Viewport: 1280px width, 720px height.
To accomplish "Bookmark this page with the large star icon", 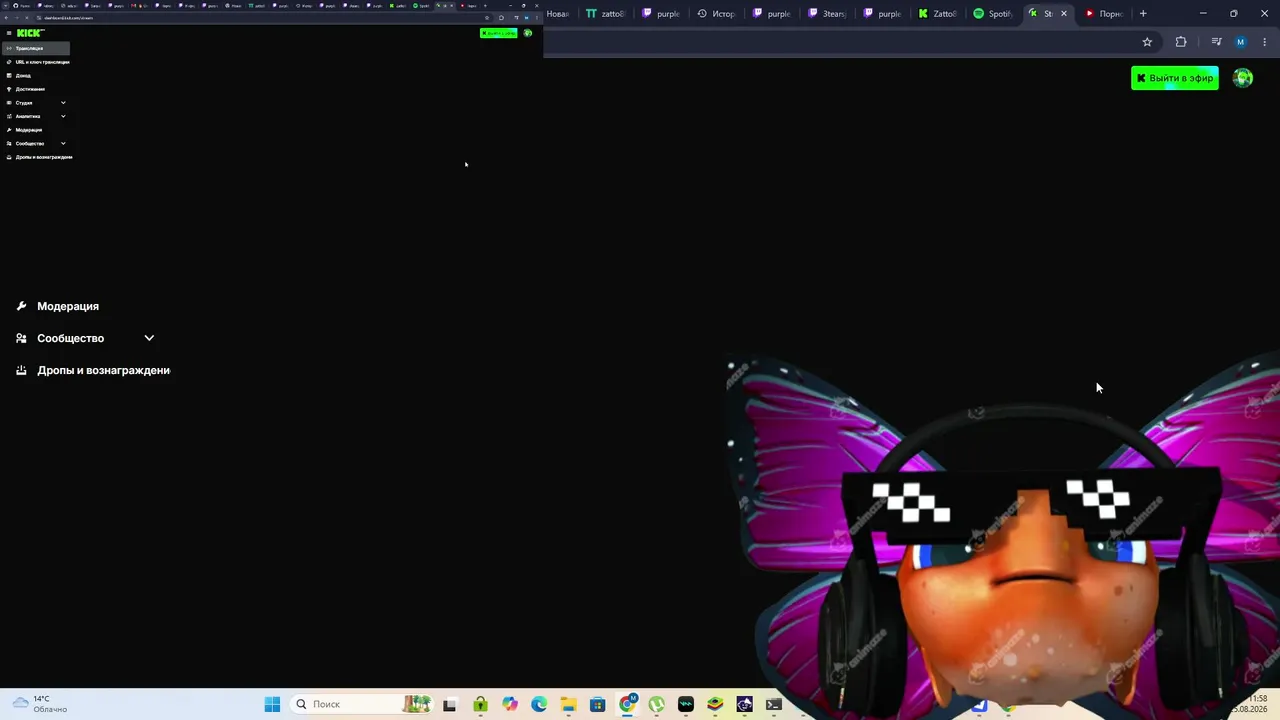I will (1147, 42).
